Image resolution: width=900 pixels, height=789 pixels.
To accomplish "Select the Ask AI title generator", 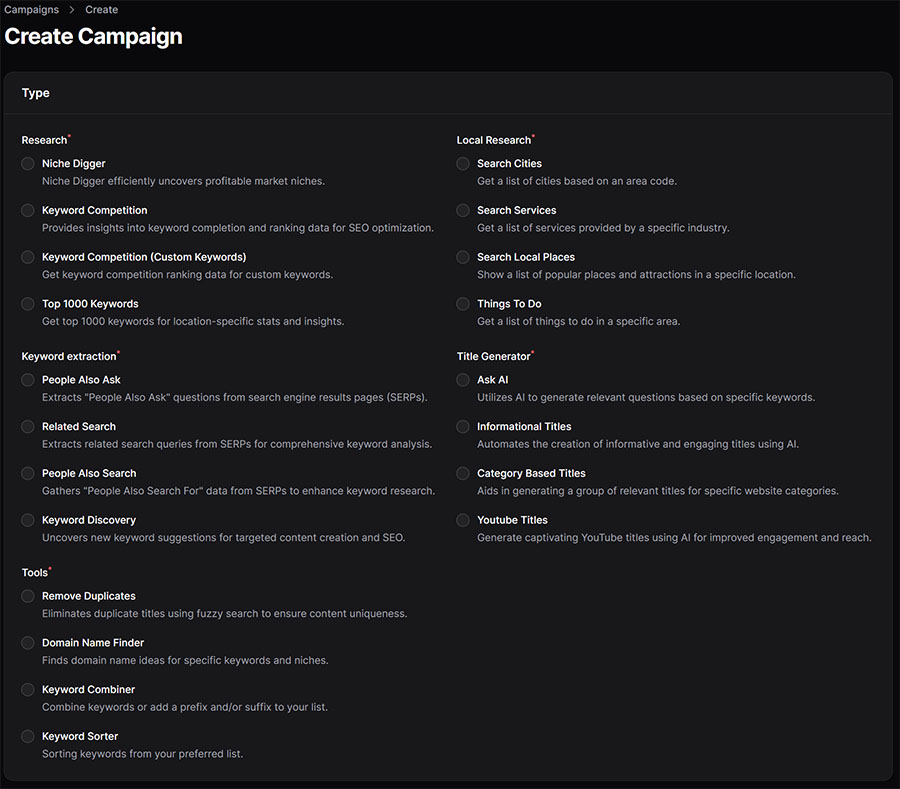I will pos(462,380).
